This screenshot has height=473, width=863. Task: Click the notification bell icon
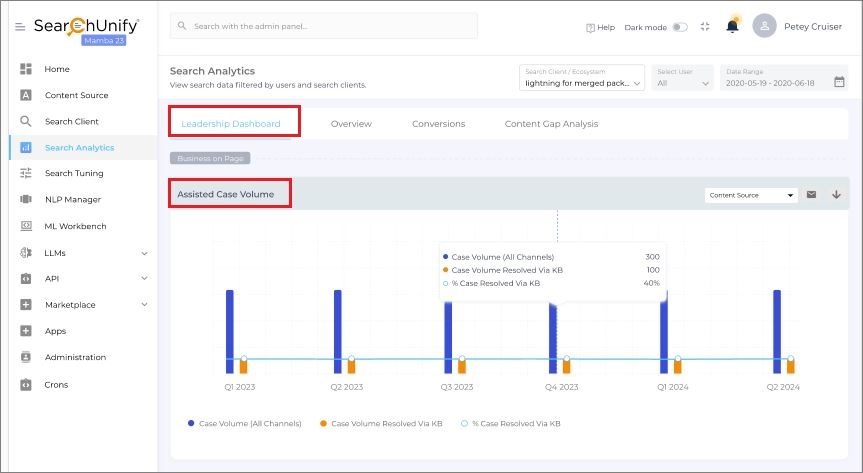[732, 27]
